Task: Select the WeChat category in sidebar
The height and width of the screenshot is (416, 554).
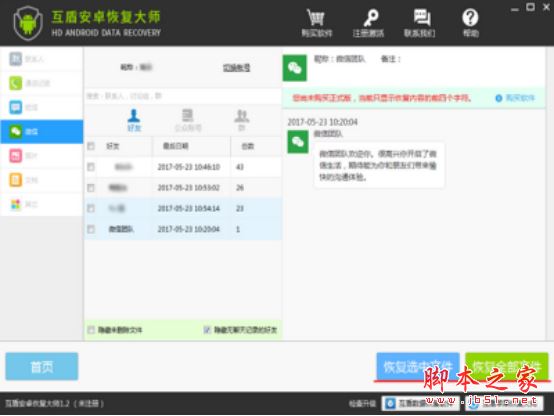Action: pyautogui.click(x=42, y=131)
